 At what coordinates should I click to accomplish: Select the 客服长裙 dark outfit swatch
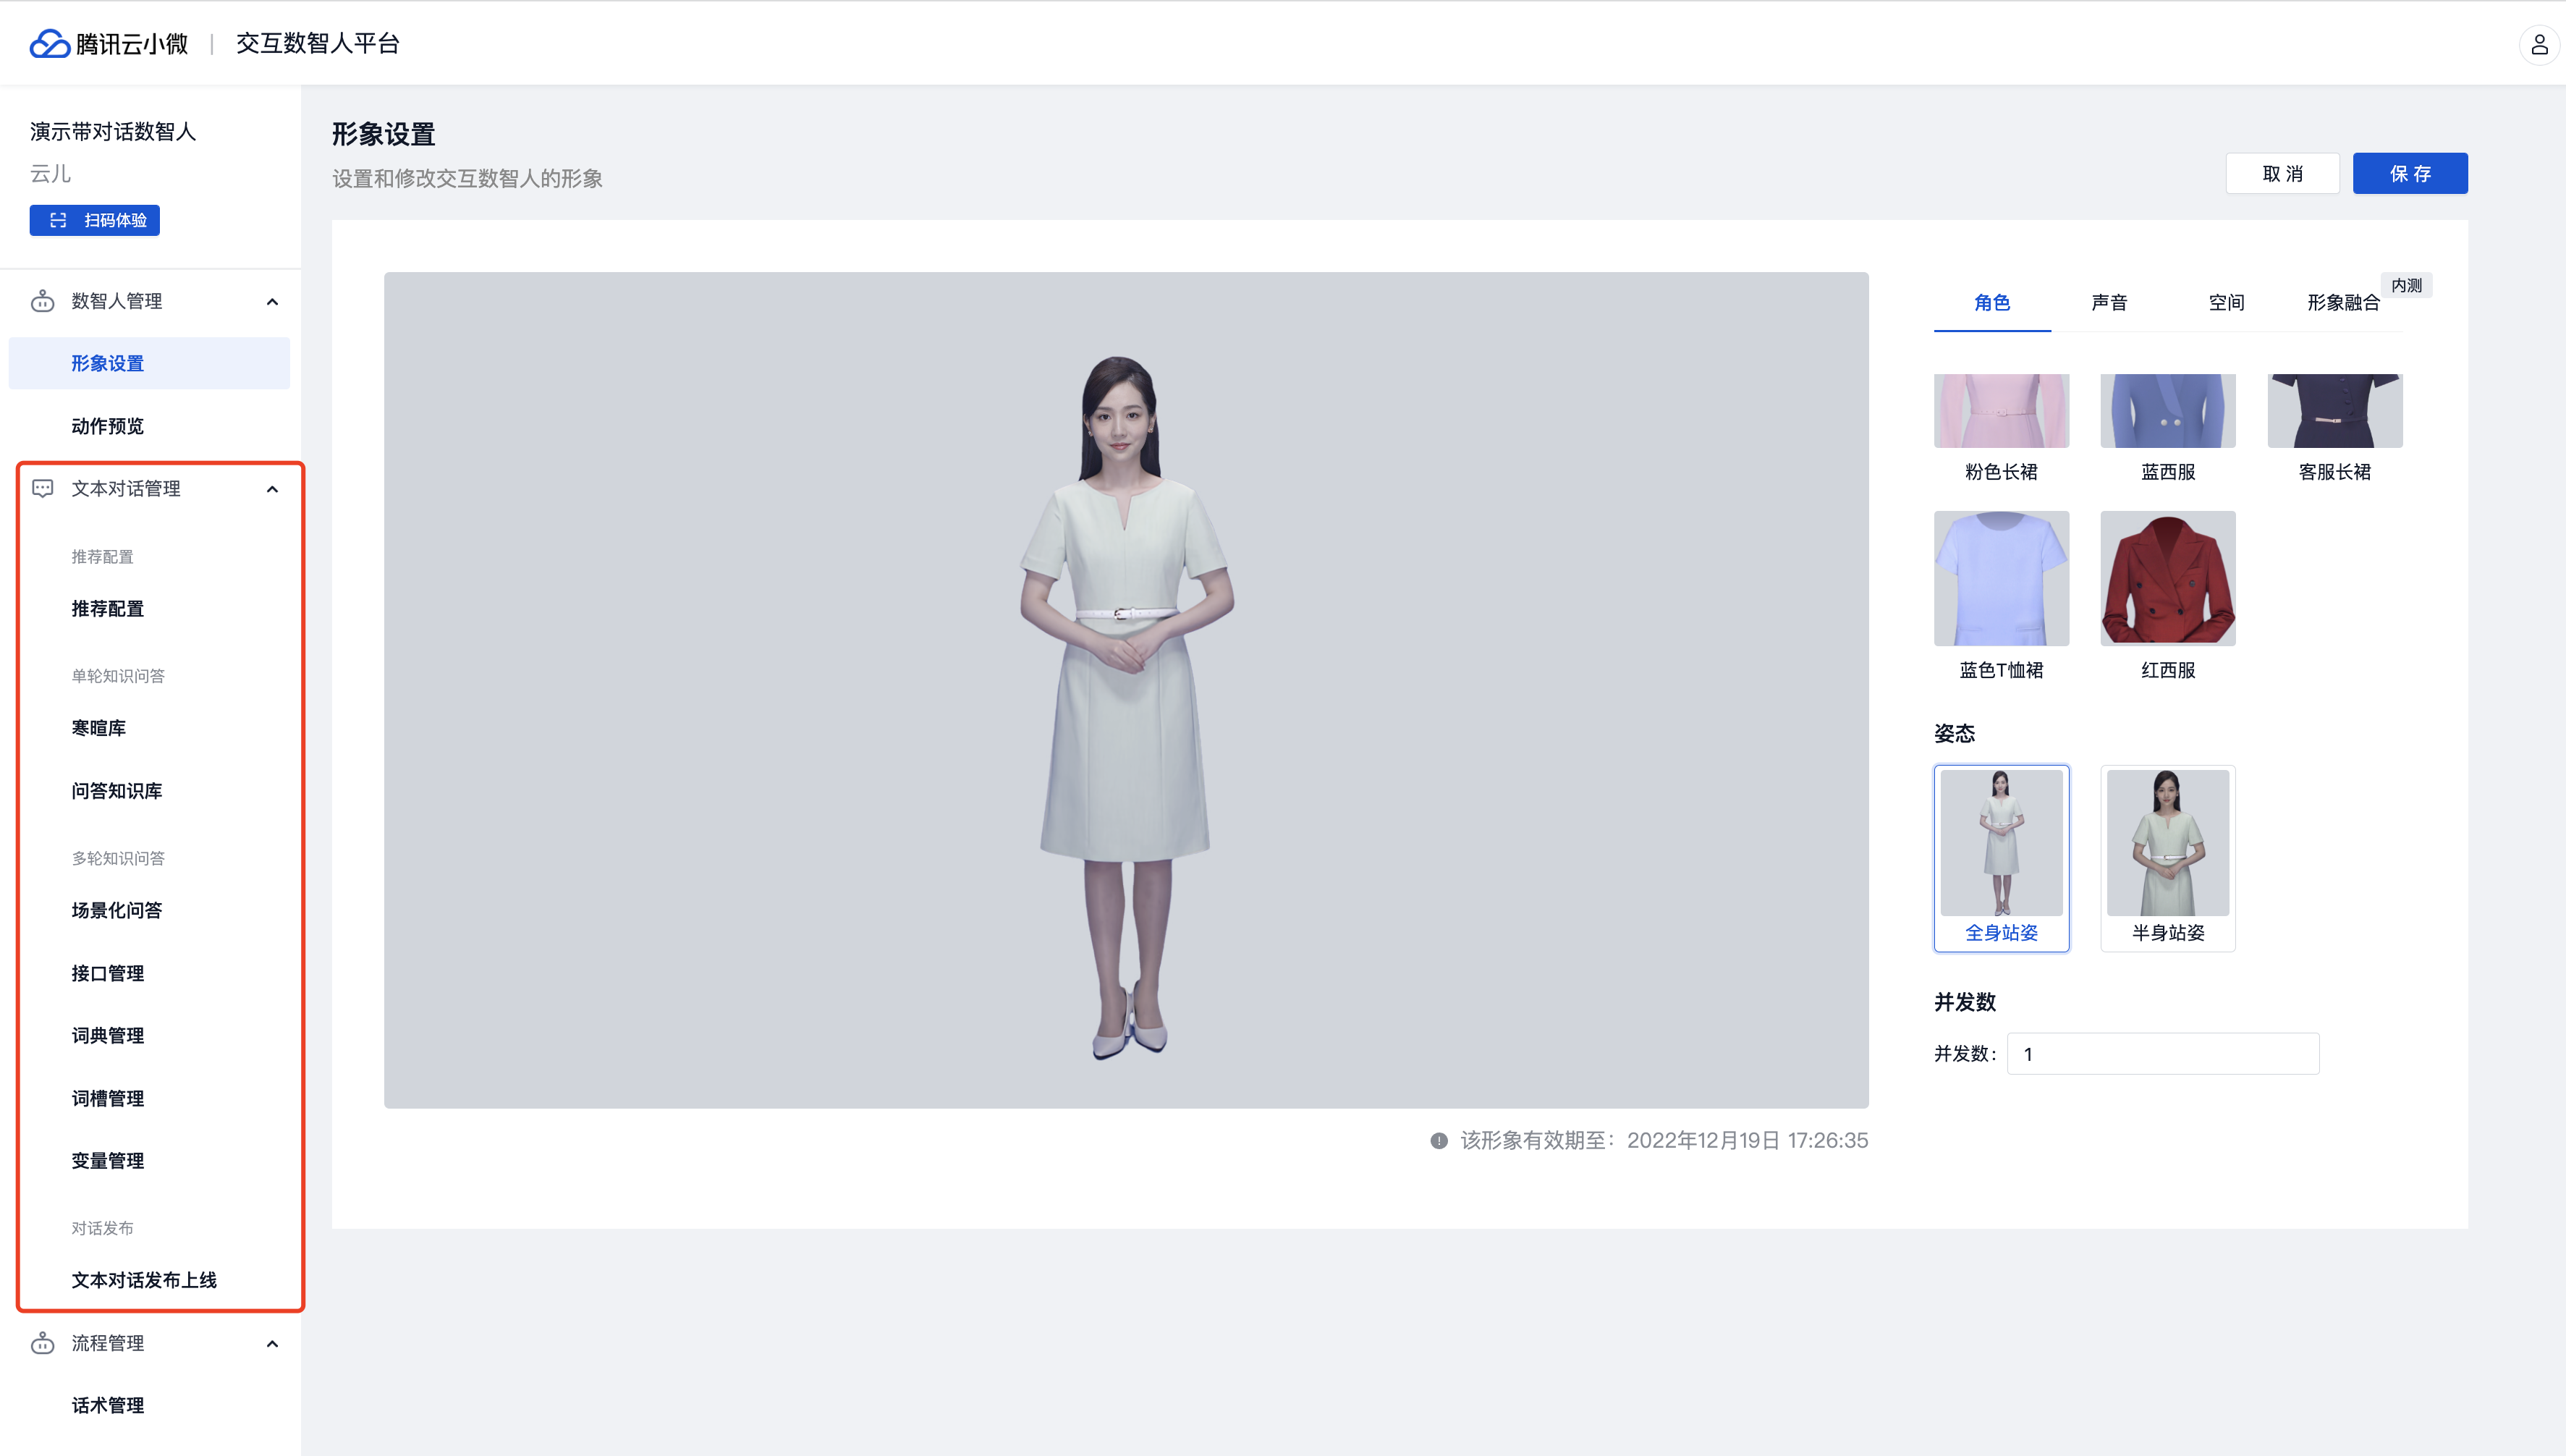tap(2334, 411)
